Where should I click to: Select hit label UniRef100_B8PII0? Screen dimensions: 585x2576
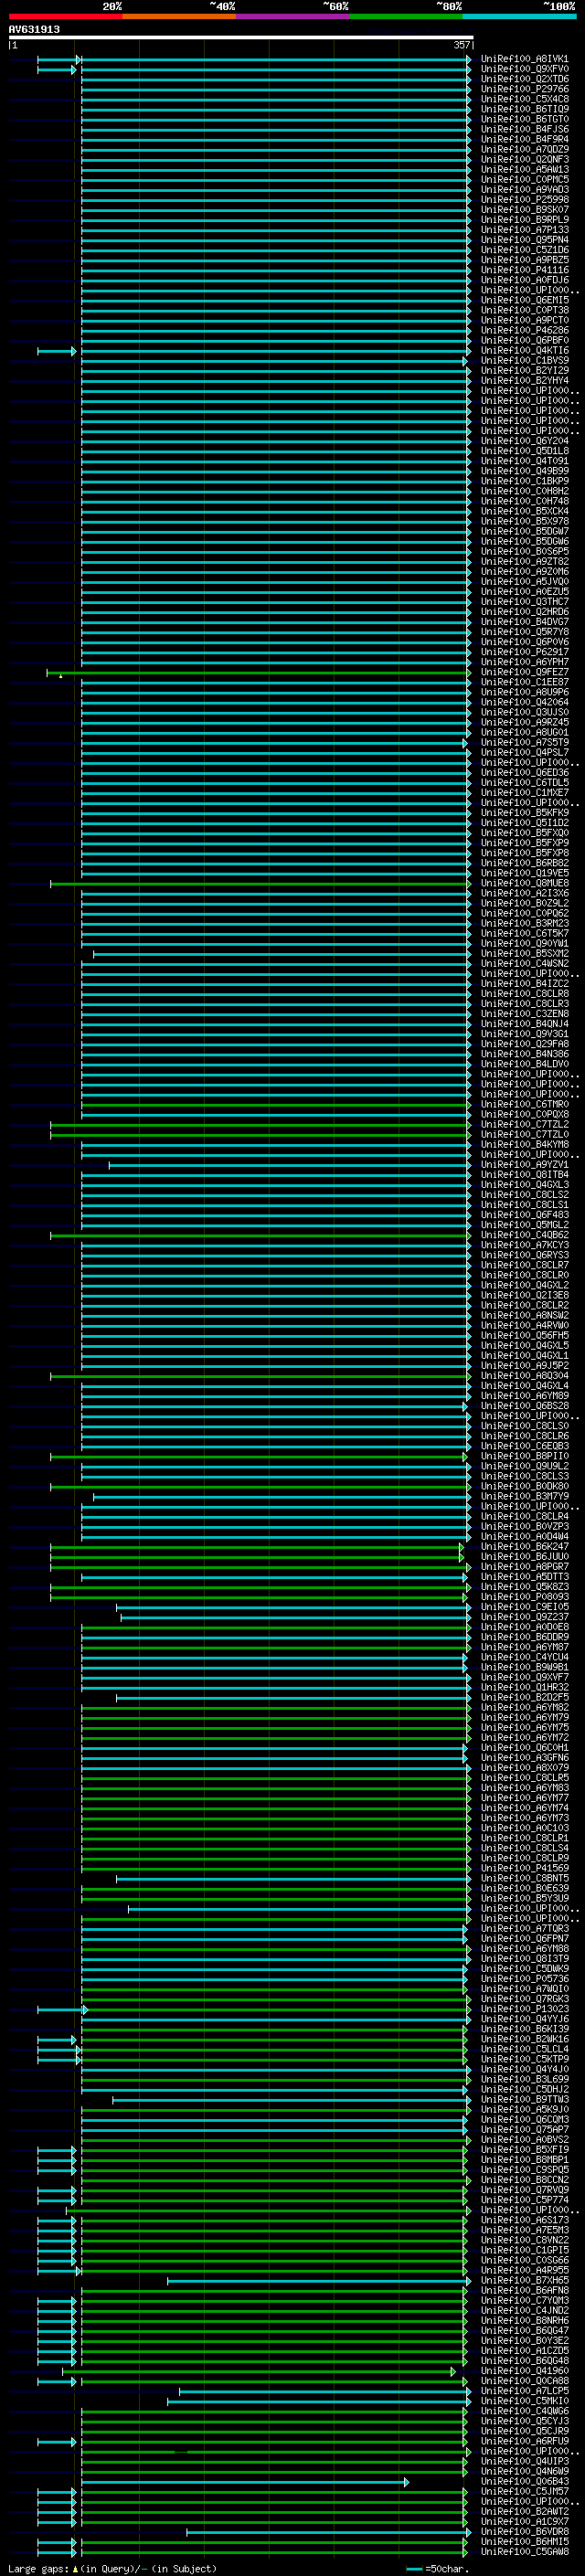click(525, 1456)
